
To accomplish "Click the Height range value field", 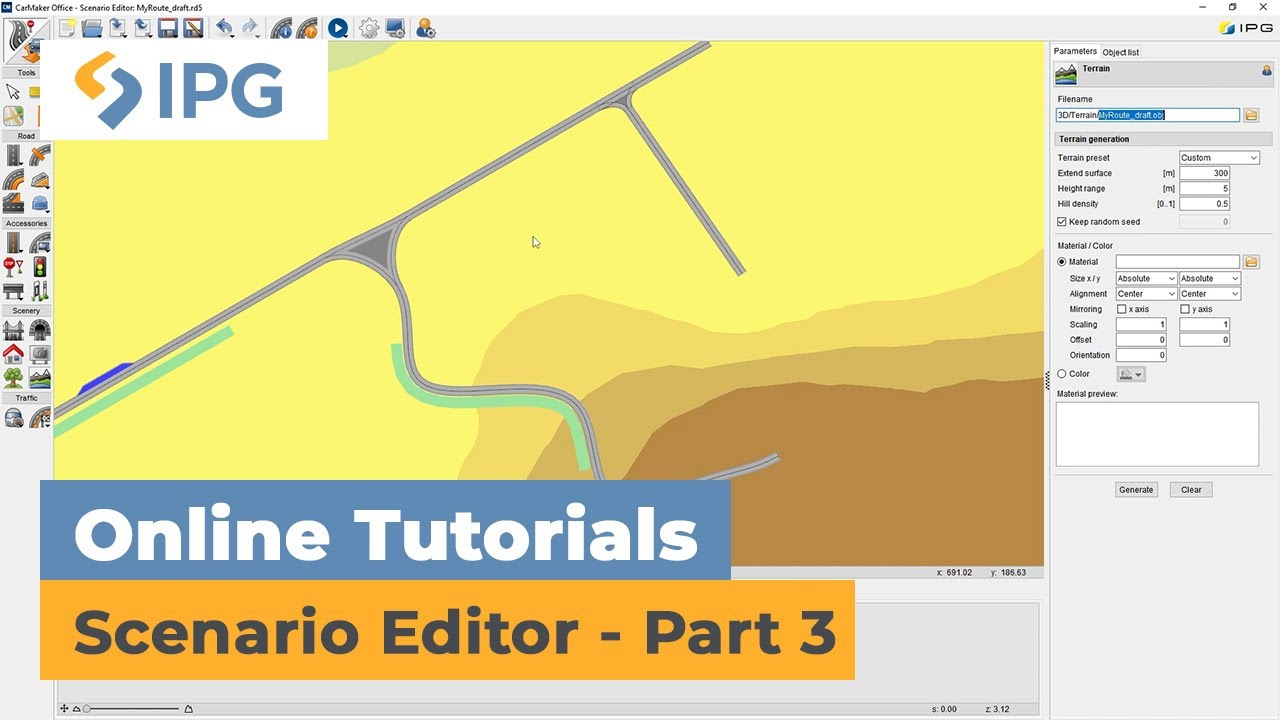I will coord(1204,188).
